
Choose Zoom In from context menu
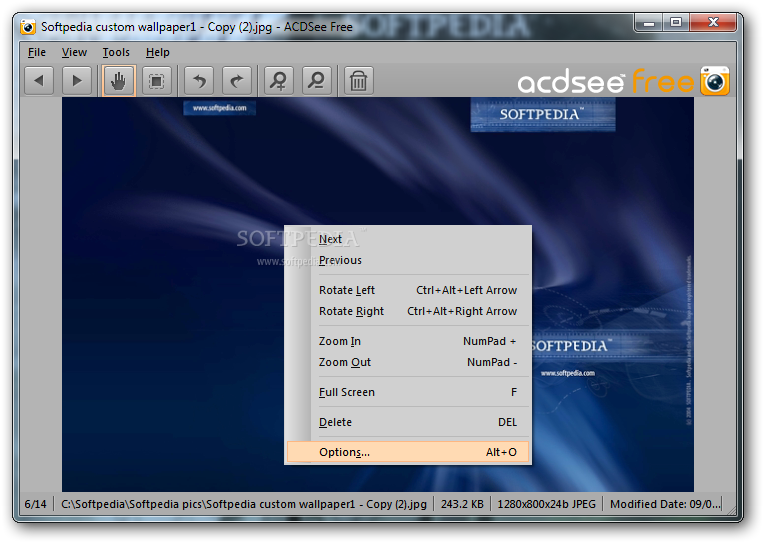click(x=408, y=341)
